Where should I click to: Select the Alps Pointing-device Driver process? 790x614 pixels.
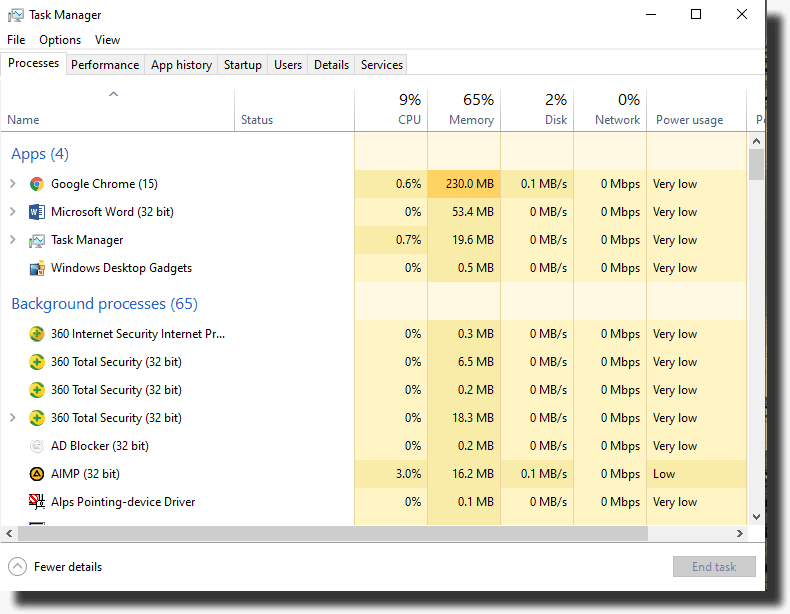[123, 502]
